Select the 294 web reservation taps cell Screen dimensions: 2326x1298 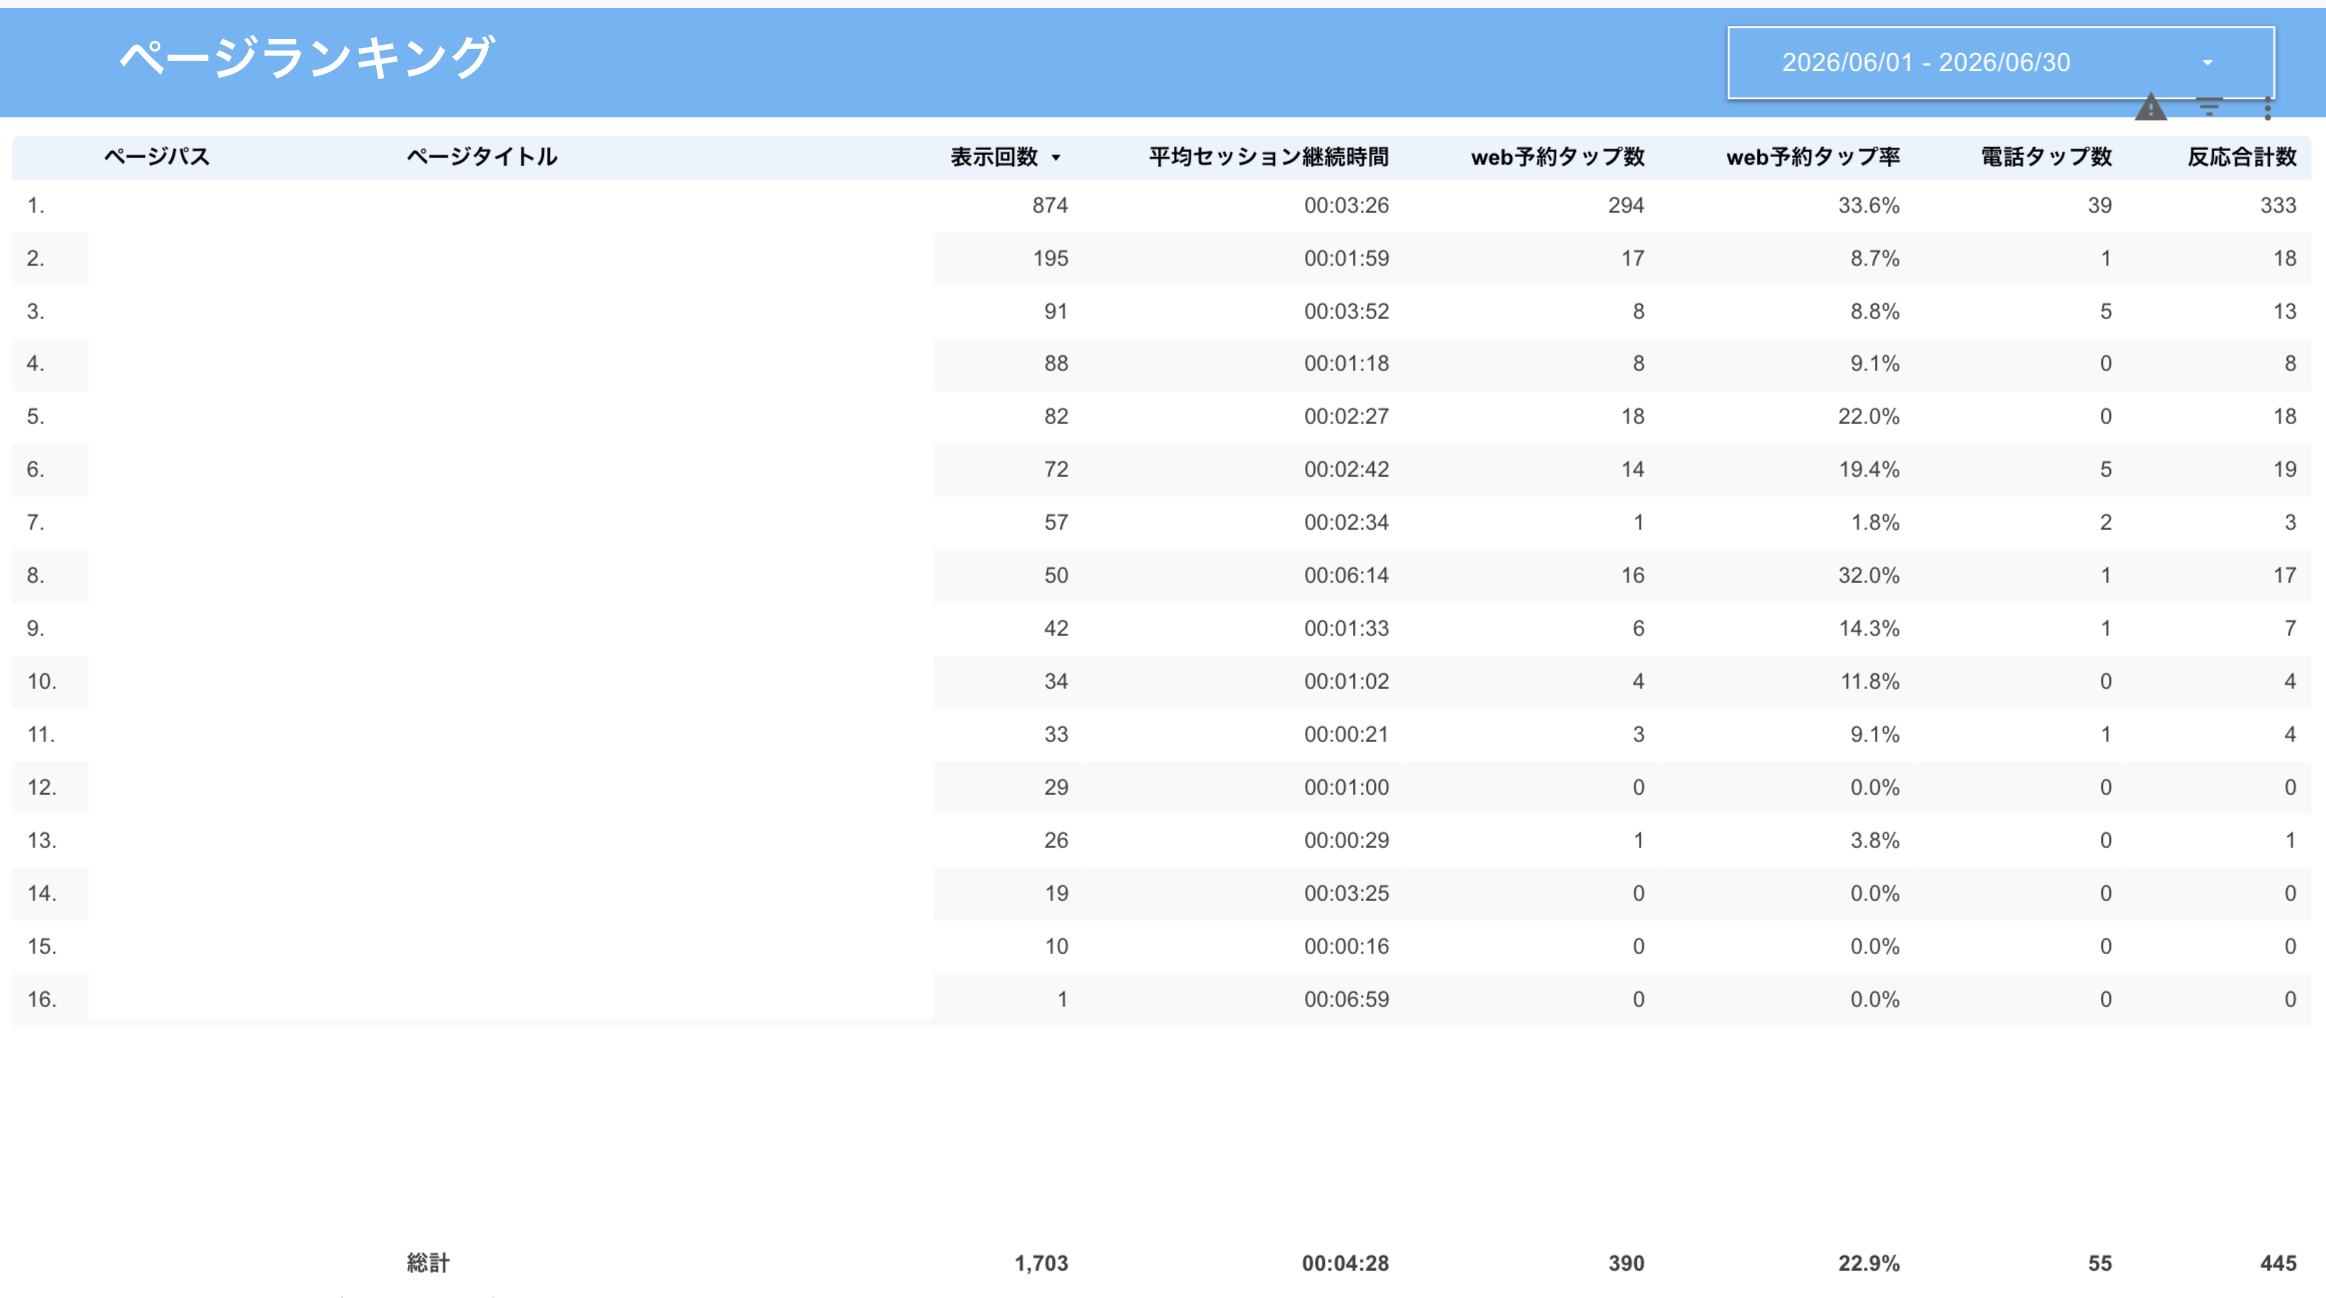tap(1626, 205)
